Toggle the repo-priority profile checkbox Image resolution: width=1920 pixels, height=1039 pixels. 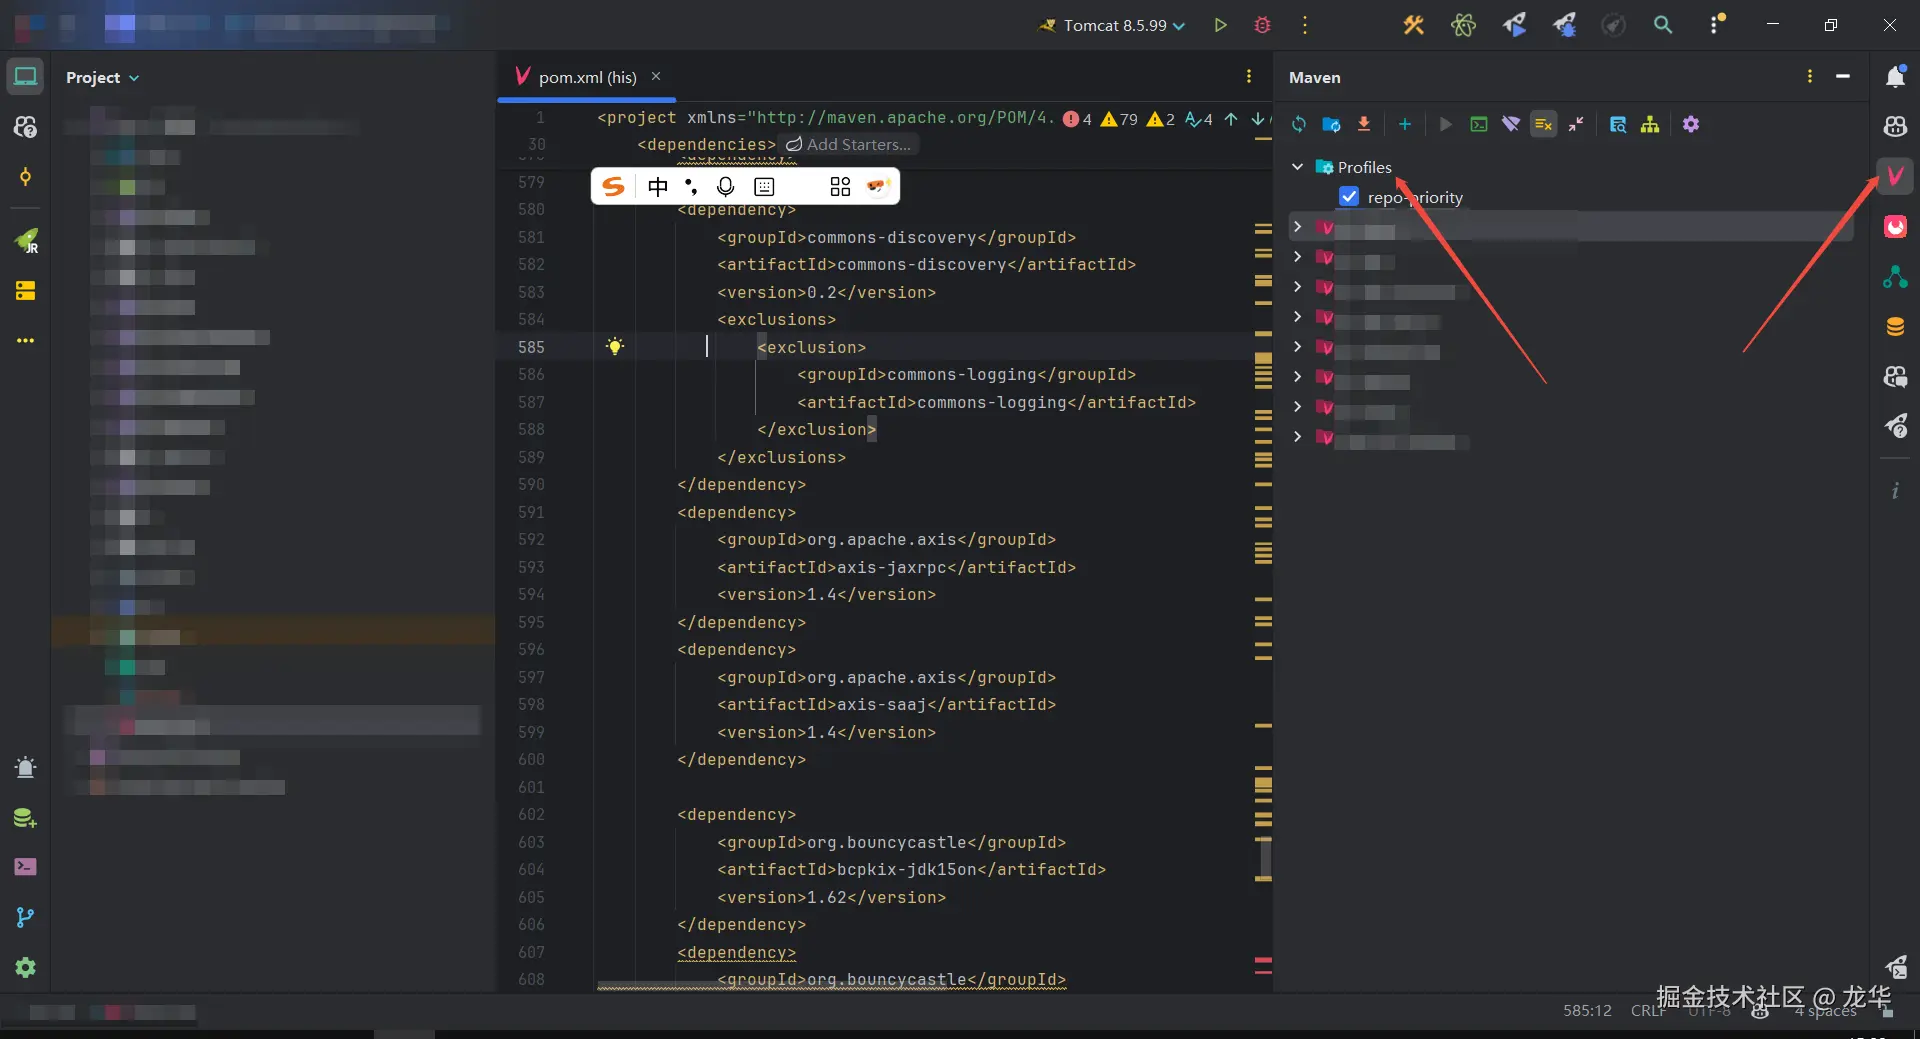[1349, 197]
